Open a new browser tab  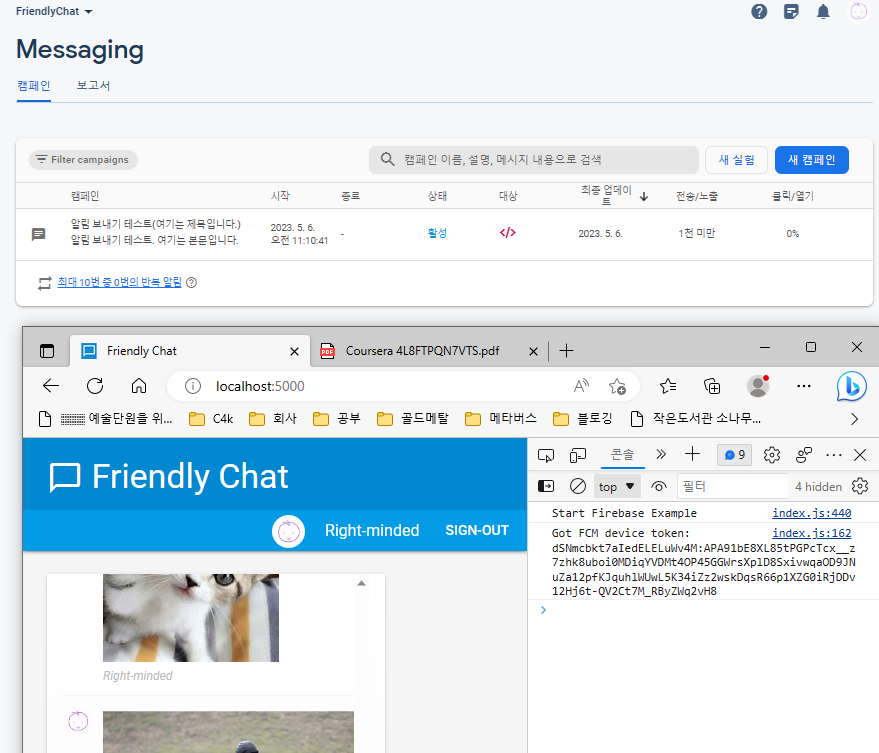coord(567,351)
